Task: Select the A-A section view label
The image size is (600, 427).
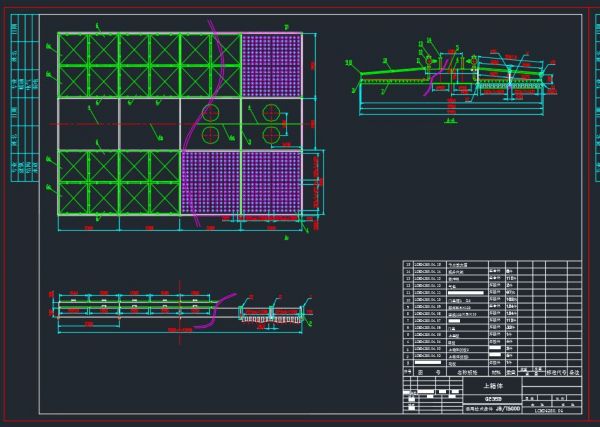Action: click(x=452, y=122)
